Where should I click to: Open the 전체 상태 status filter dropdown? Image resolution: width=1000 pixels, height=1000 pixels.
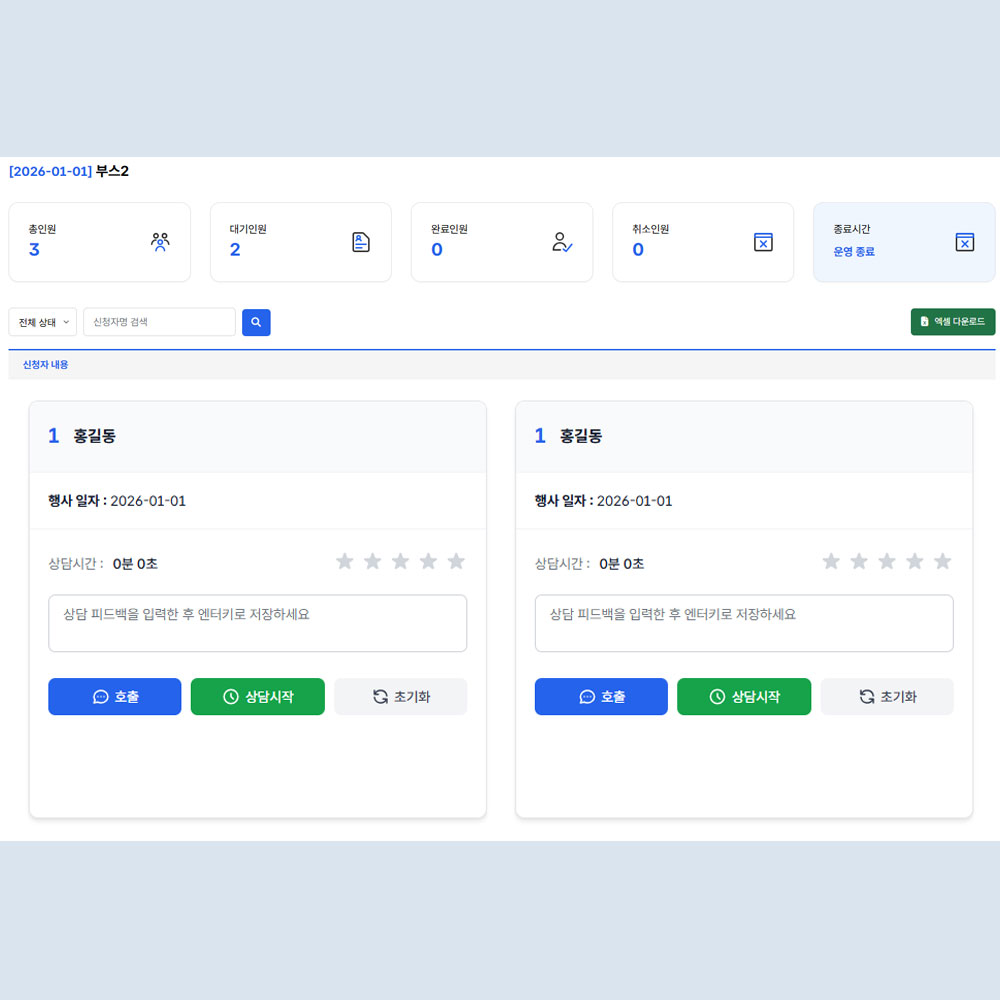42,322
